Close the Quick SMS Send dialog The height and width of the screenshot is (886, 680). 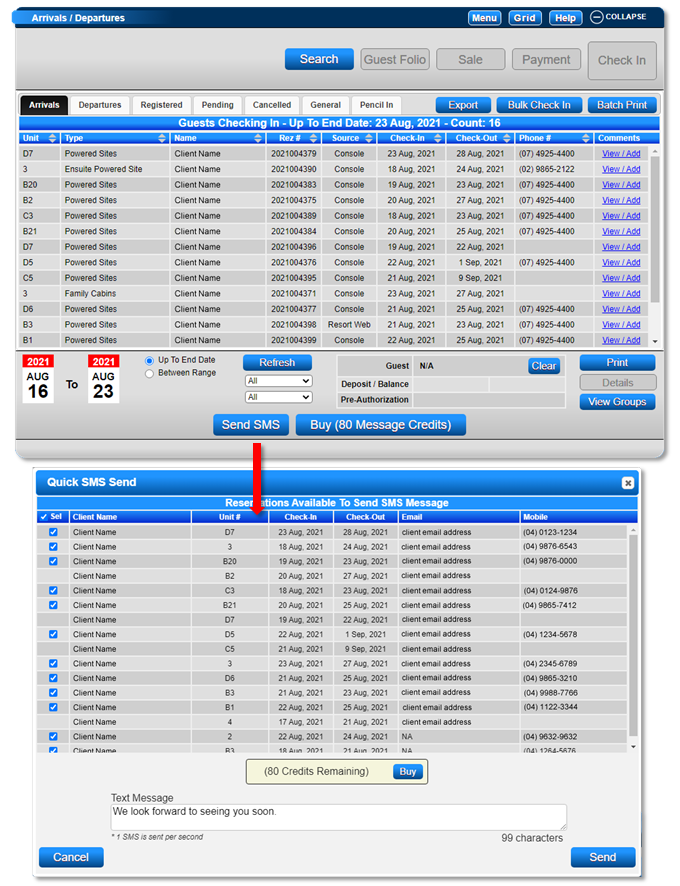tap(627, 483)
